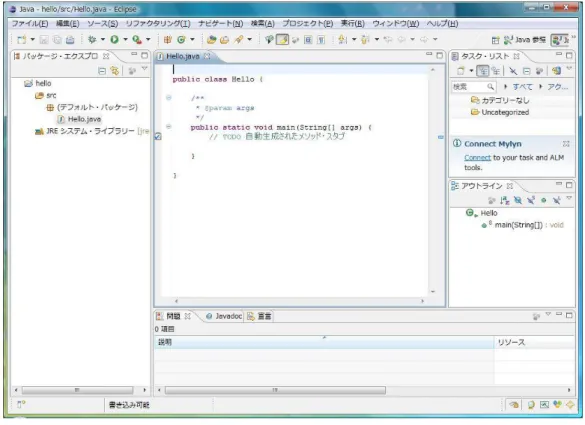Select the (デフォルト・パッケージ) node
Screen dimensions: 585x425
point(92,107)
